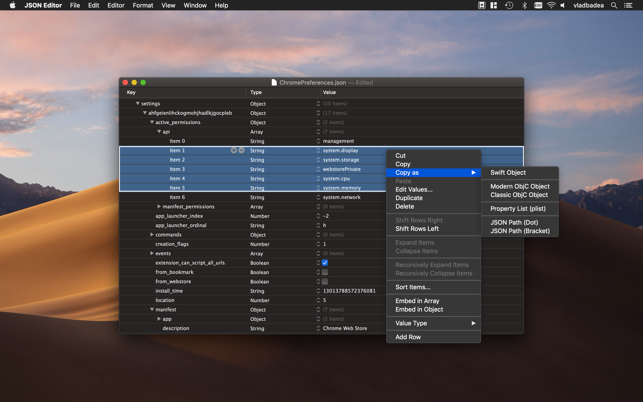Open the View menu

click(x=168, y=5)
